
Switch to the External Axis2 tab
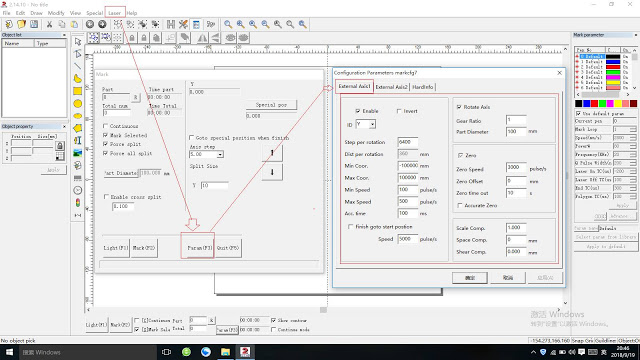[391, 87]
